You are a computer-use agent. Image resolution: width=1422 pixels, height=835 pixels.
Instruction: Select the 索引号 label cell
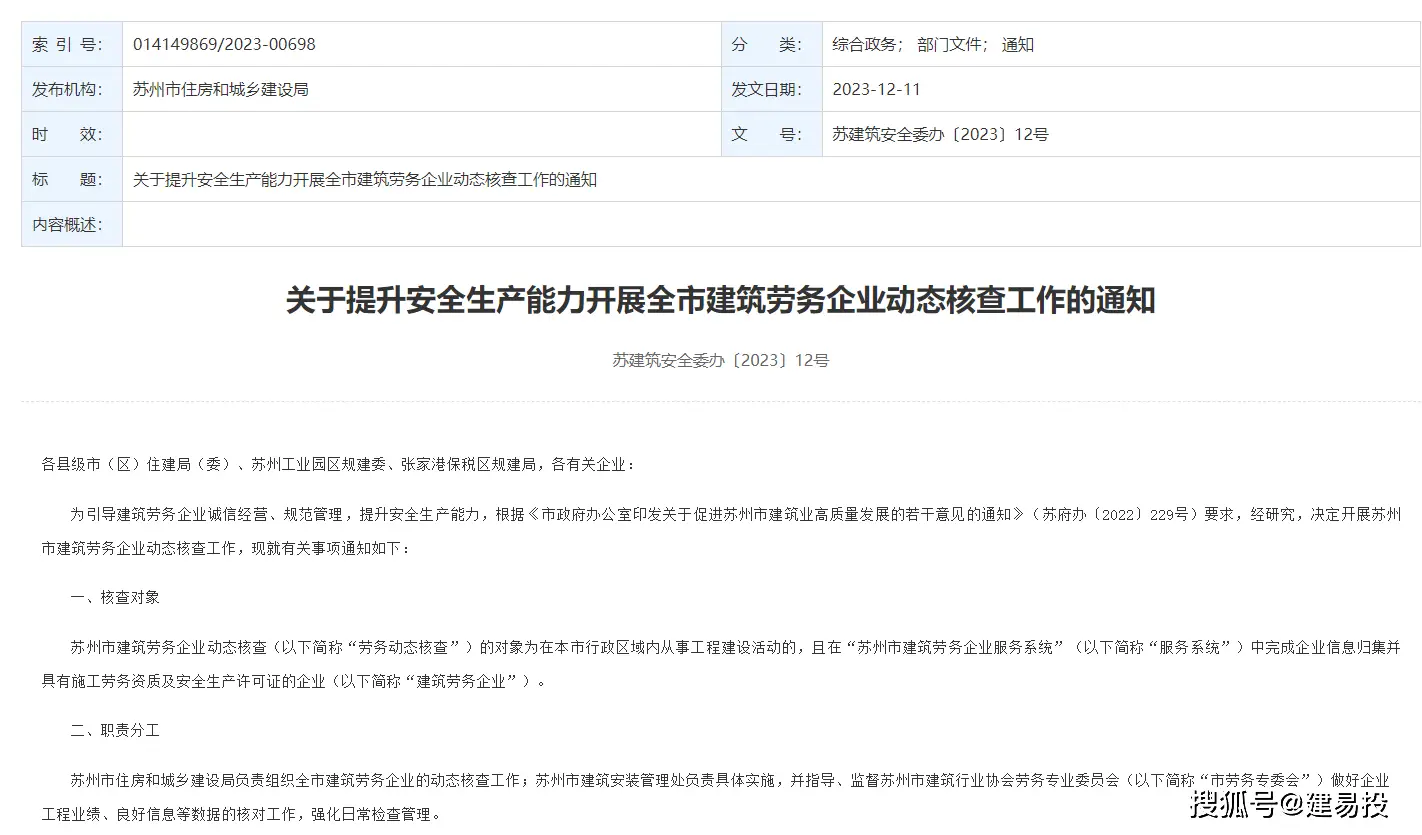point(72,44)
